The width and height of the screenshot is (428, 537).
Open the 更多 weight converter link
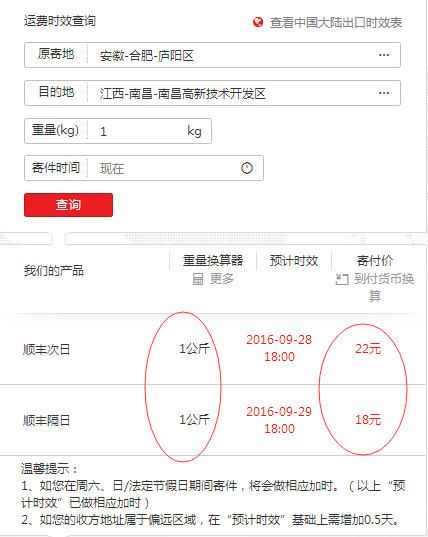[222, 279]
